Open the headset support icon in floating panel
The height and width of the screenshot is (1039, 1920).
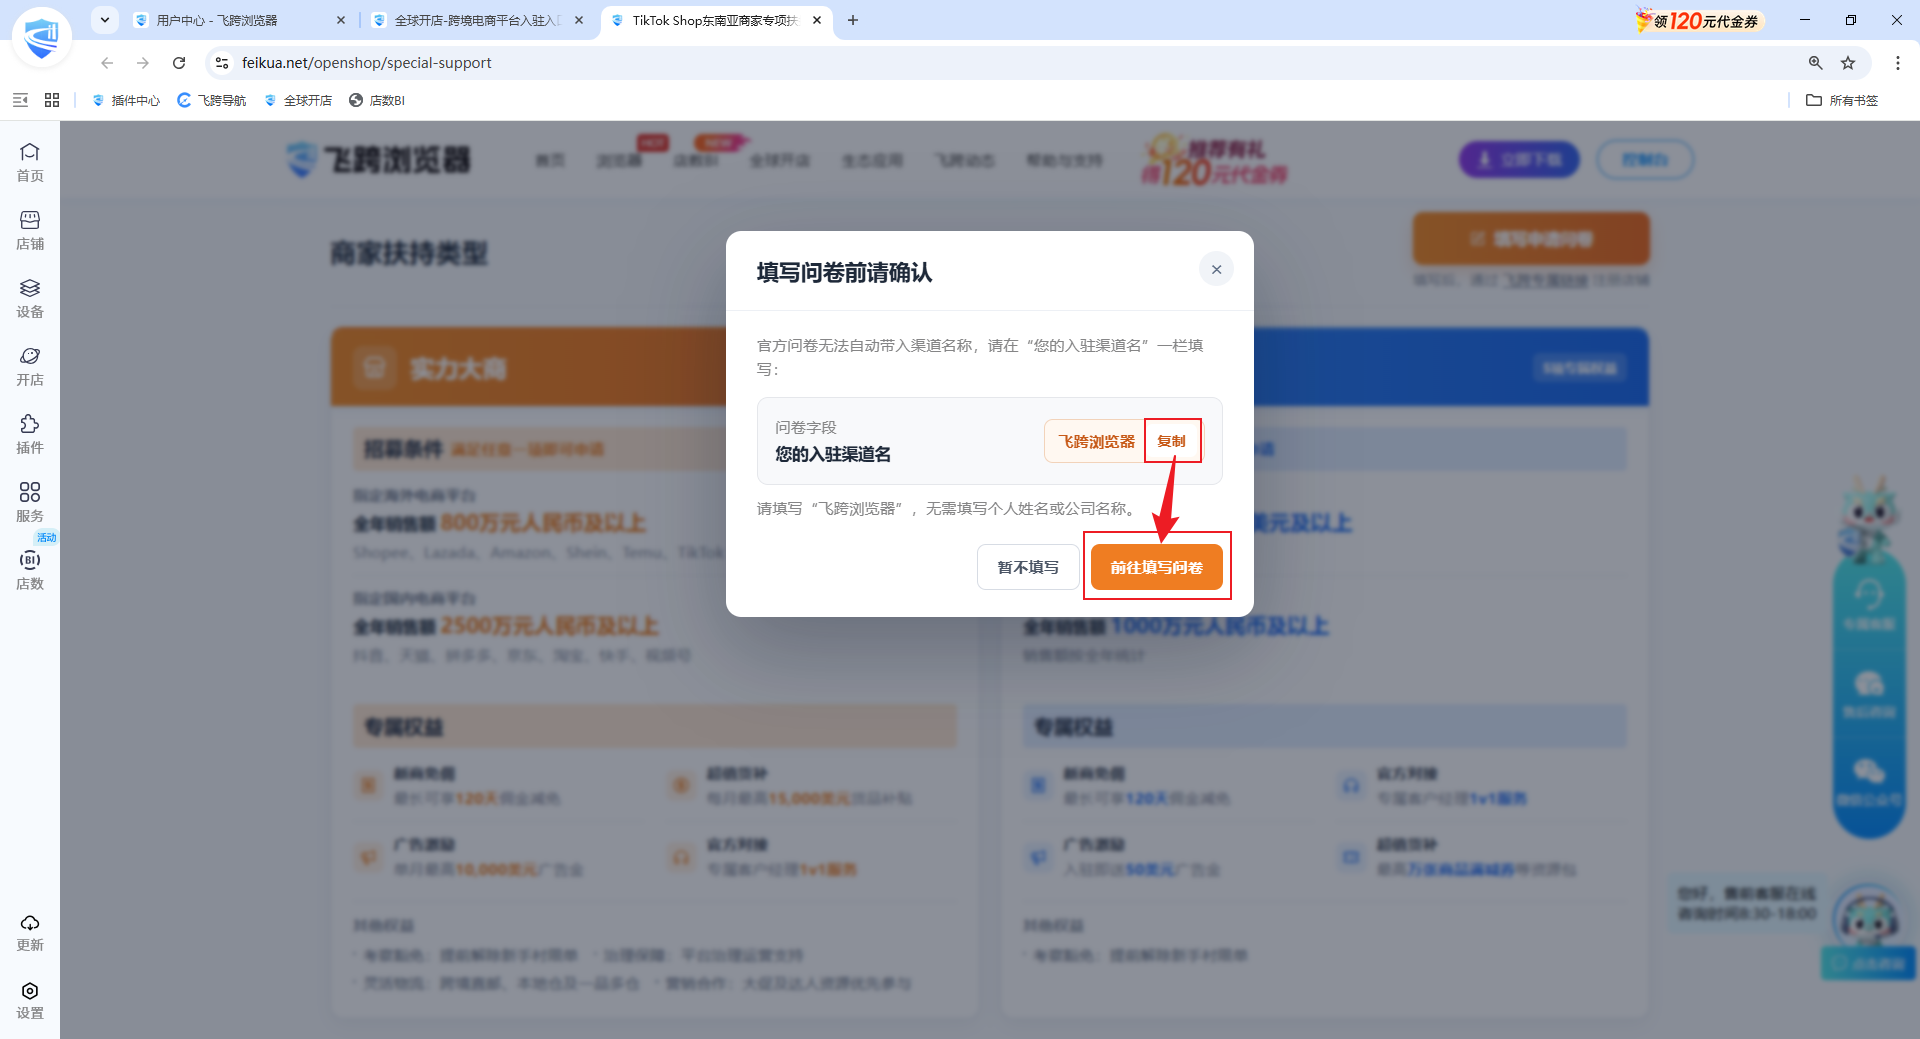(x=1869, y=604)
